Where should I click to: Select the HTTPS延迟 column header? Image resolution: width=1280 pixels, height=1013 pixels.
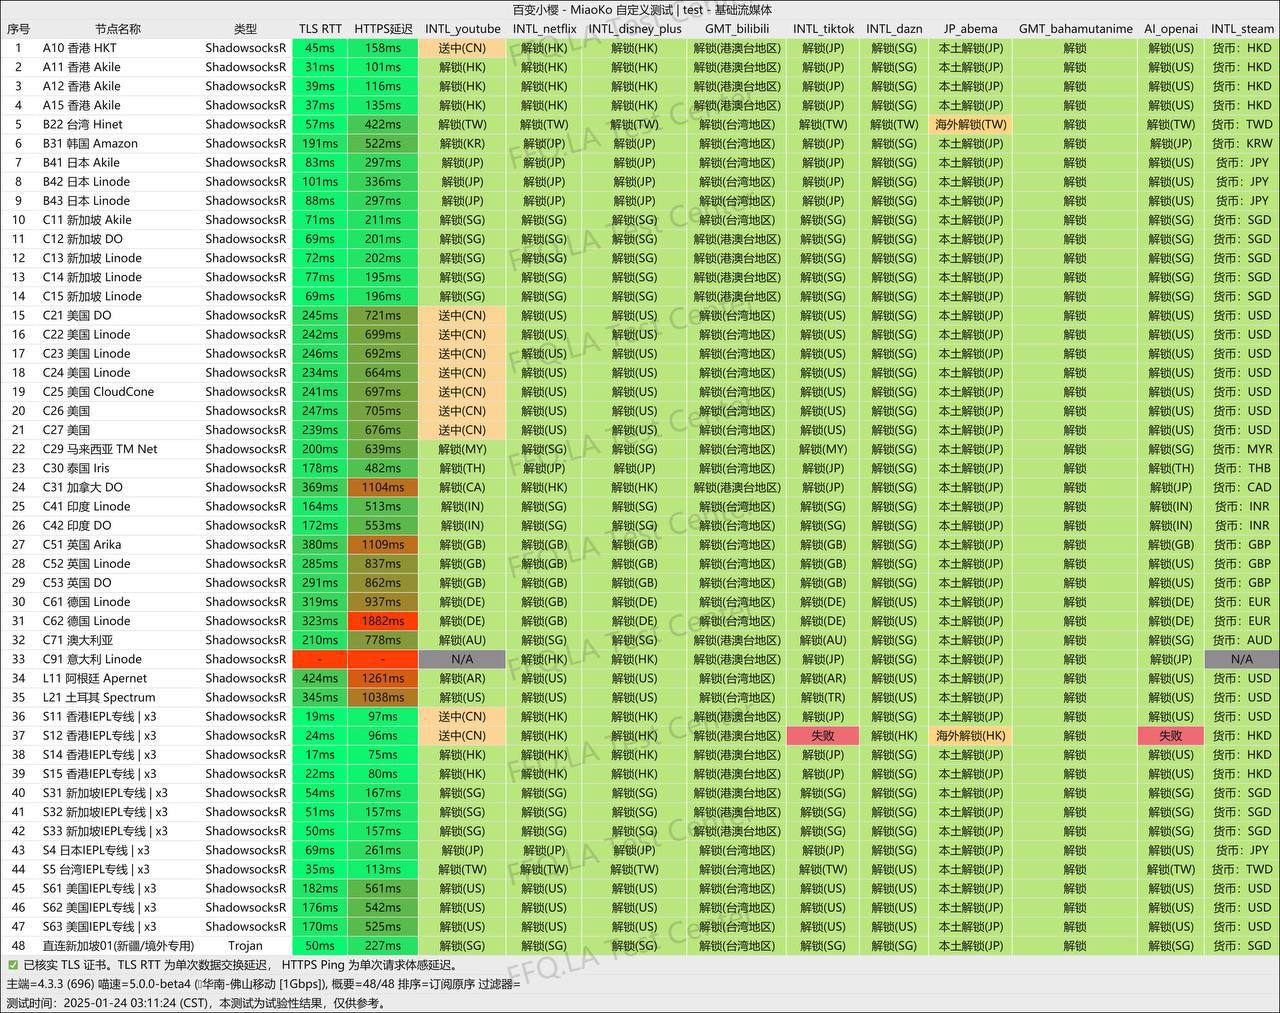[382, 29]
